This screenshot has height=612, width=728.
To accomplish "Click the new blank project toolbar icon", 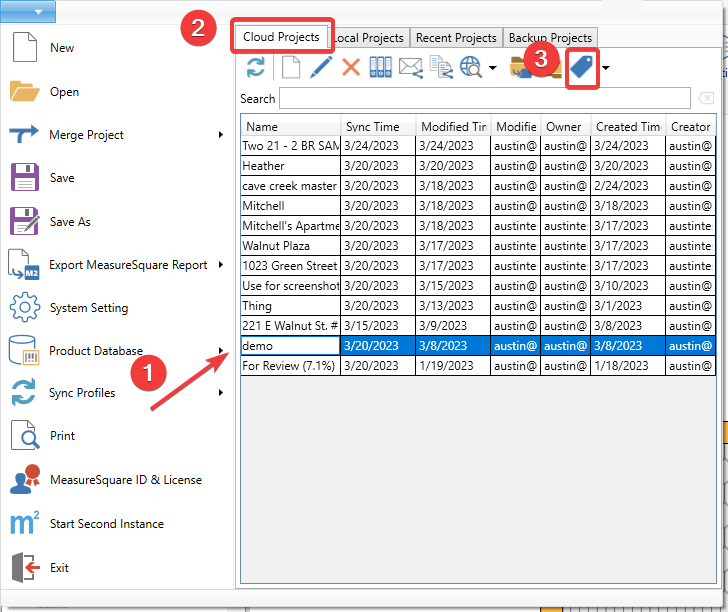I will (x=291, y=67).
